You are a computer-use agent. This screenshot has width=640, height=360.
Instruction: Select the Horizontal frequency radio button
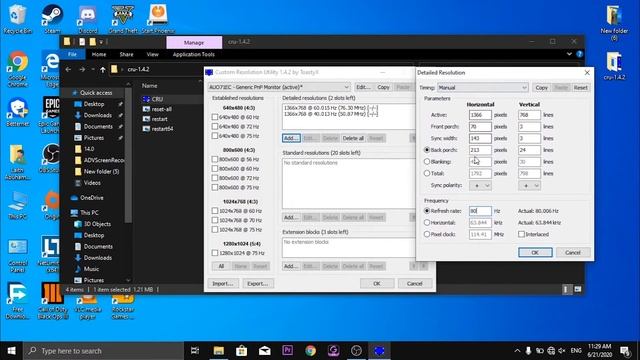(427, 222)
